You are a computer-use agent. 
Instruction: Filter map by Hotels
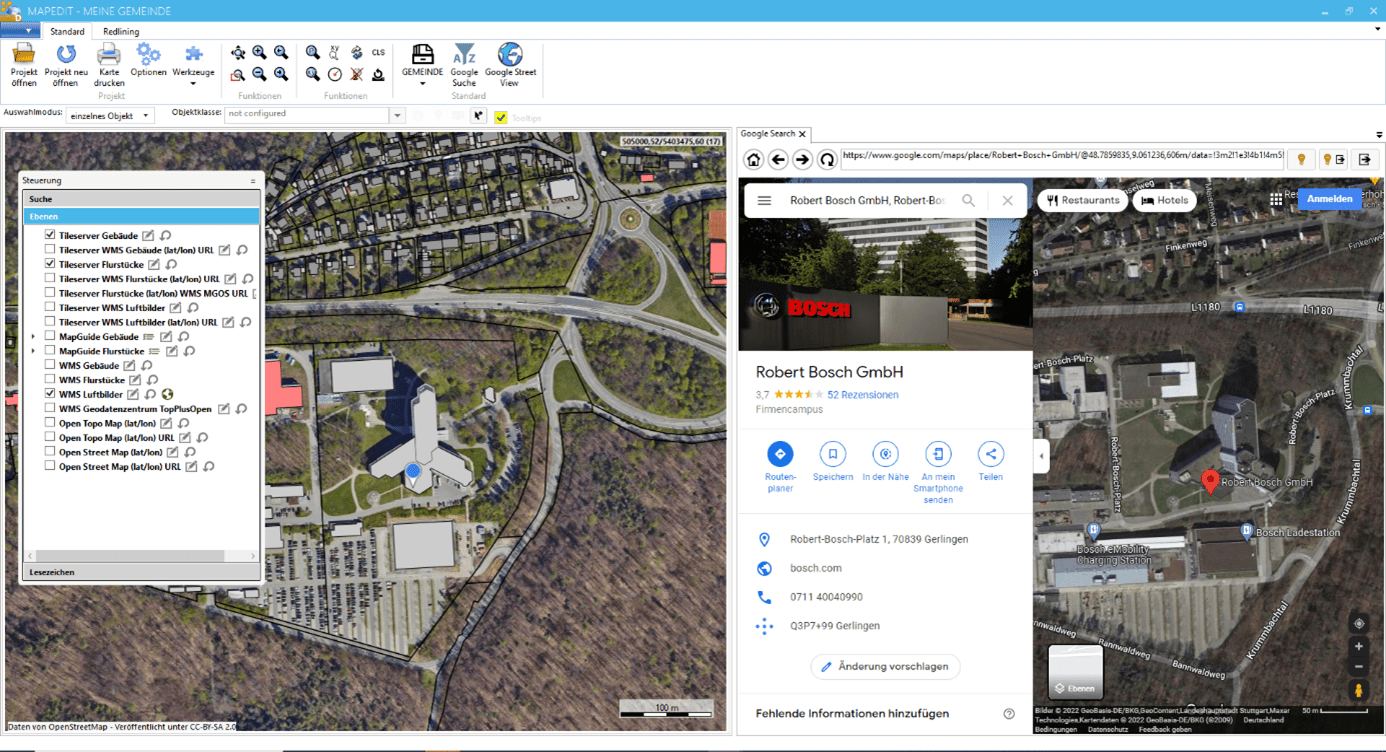coord(1164,200)
